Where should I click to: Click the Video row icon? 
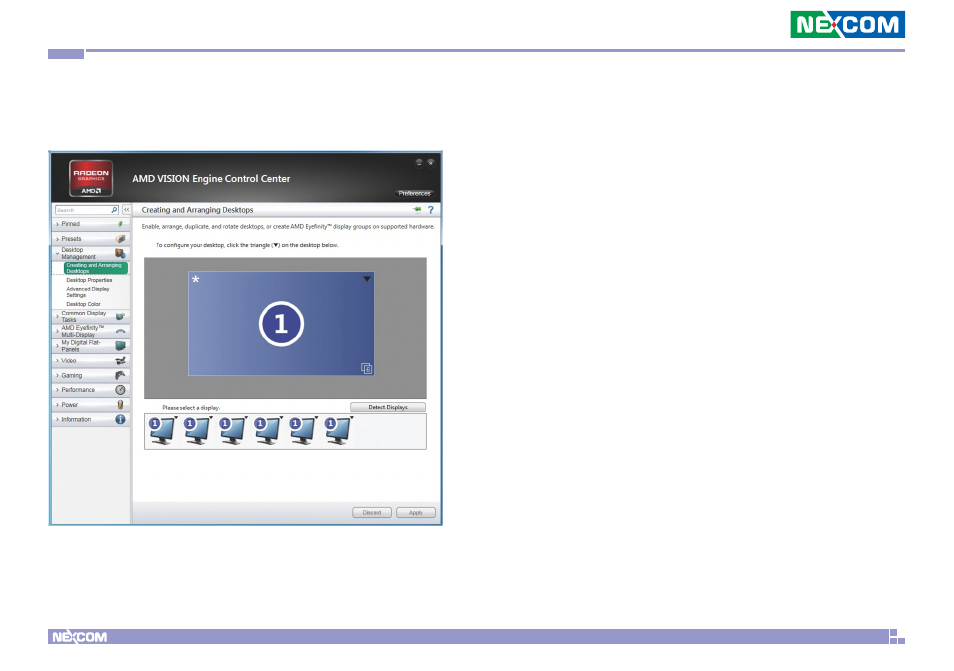tap(120, 361)
